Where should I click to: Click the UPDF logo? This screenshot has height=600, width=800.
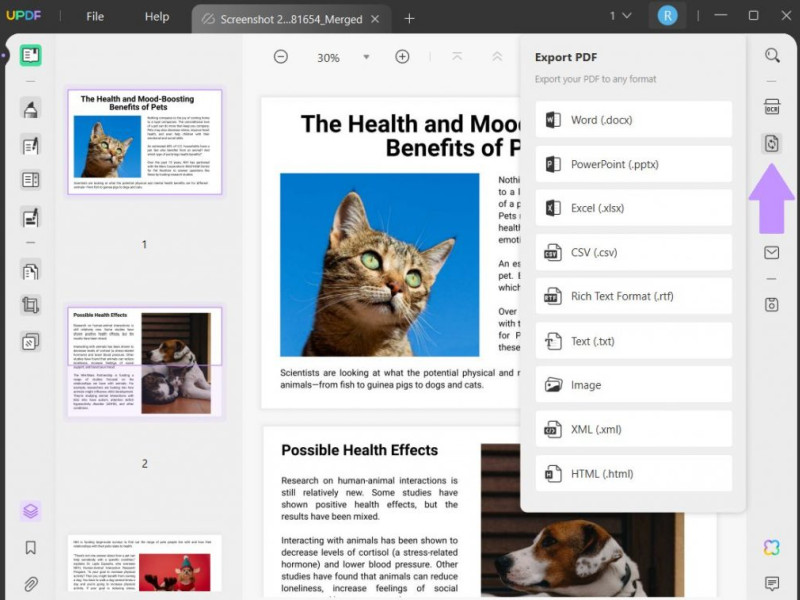23,16
